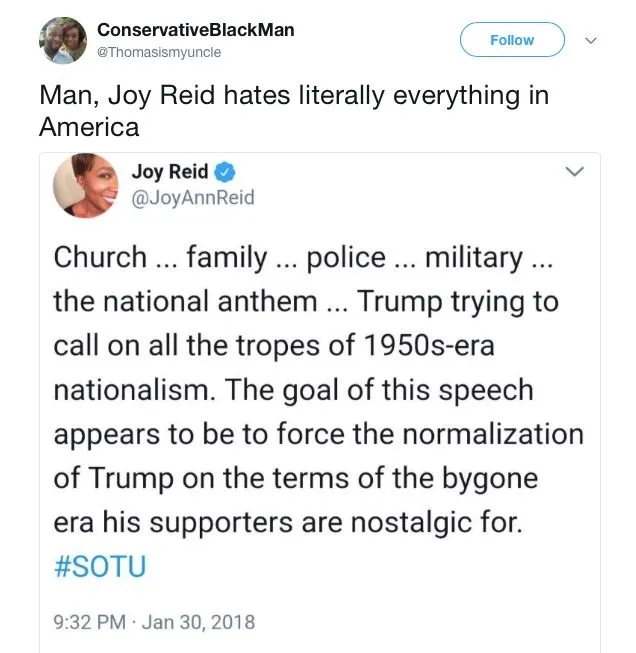
Task: Click the blue verified badge beside Joy Reid
Action: [x=225, y=172]
